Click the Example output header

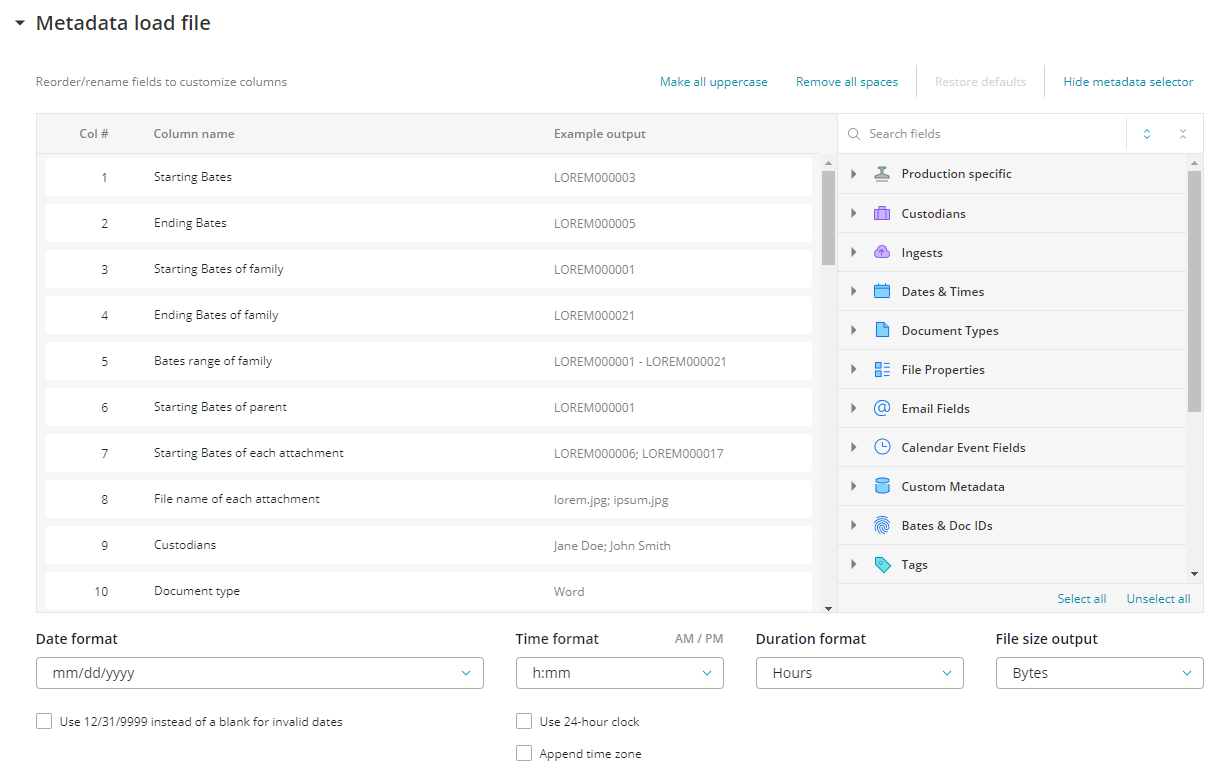pos(600,134)
